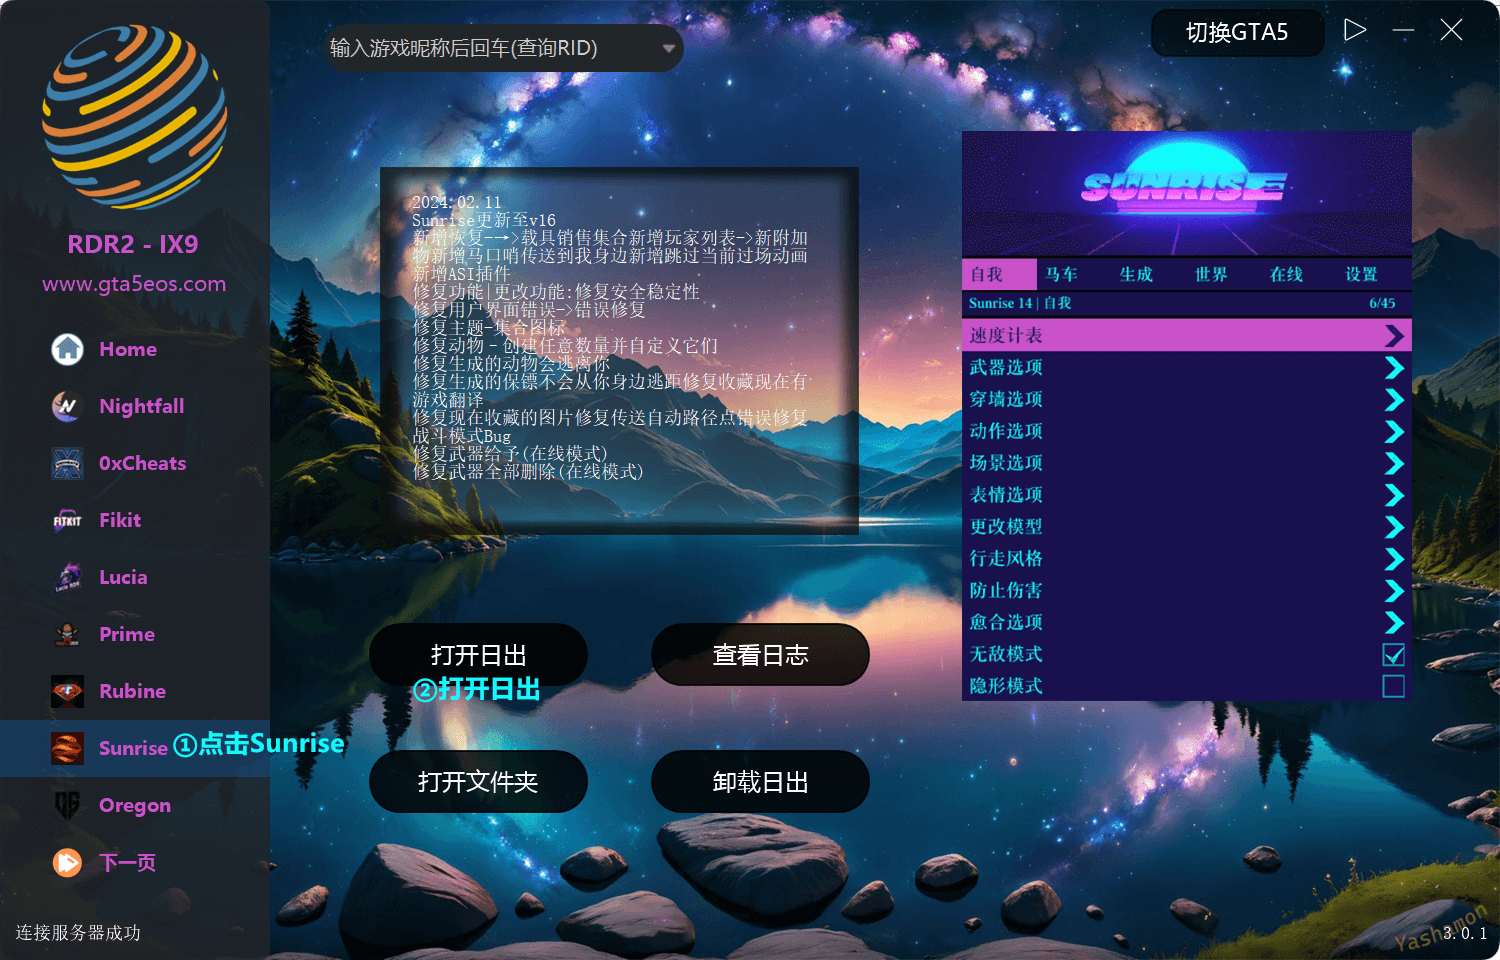Click 连接服务器成功 status text

[x=78, y=932]
